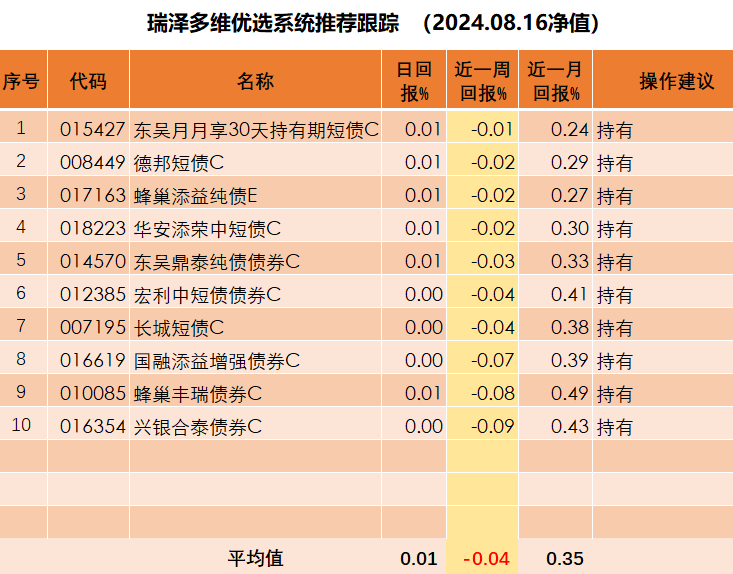The height and width of the screenshot is (574, 733).
Task: Click weekly return -0.01 for 015427
Action: (x=493, y=129)
